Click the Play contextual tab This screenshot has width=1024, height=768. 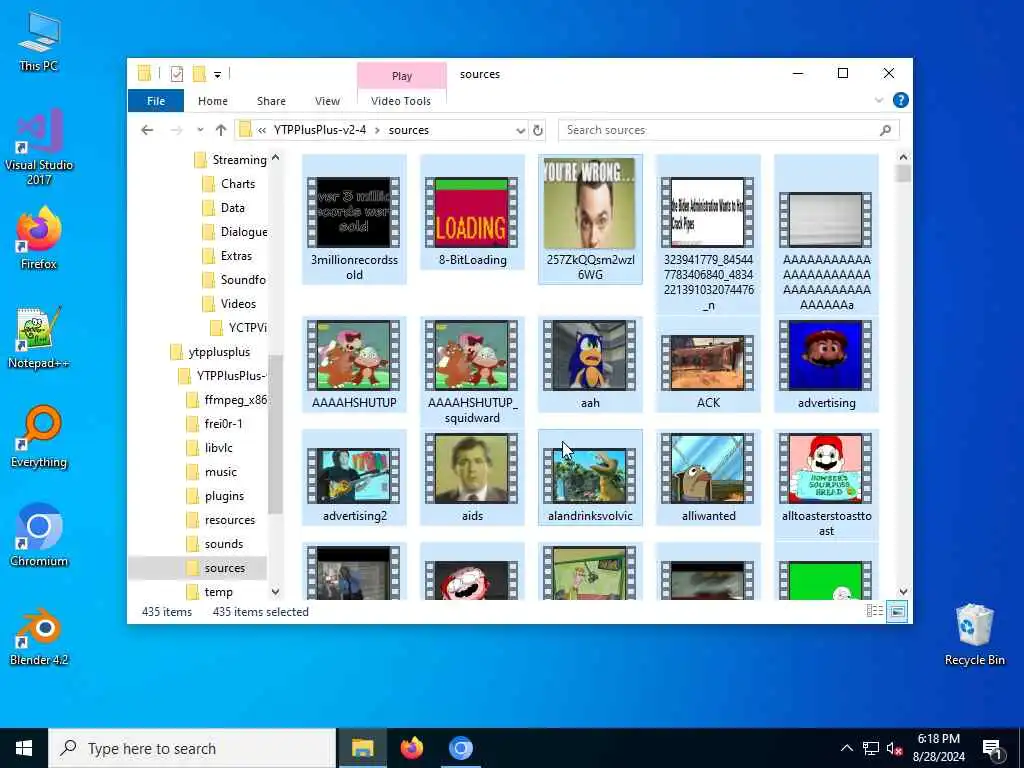point(402,76)
